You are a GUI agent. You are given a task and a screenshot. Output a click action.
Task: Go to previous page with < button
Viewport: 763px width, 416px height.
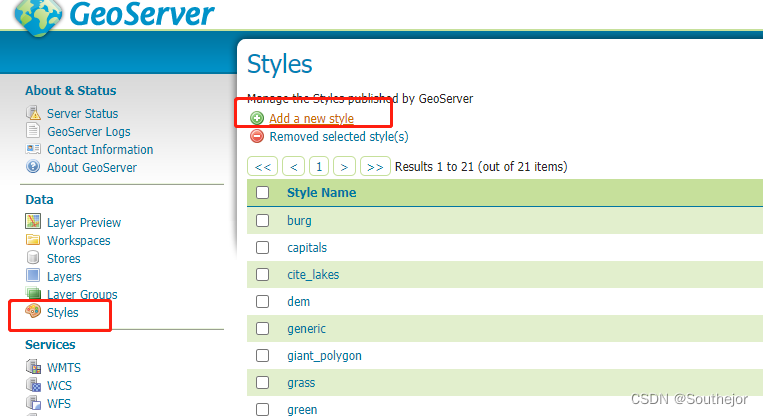click(x=293, y=166)
